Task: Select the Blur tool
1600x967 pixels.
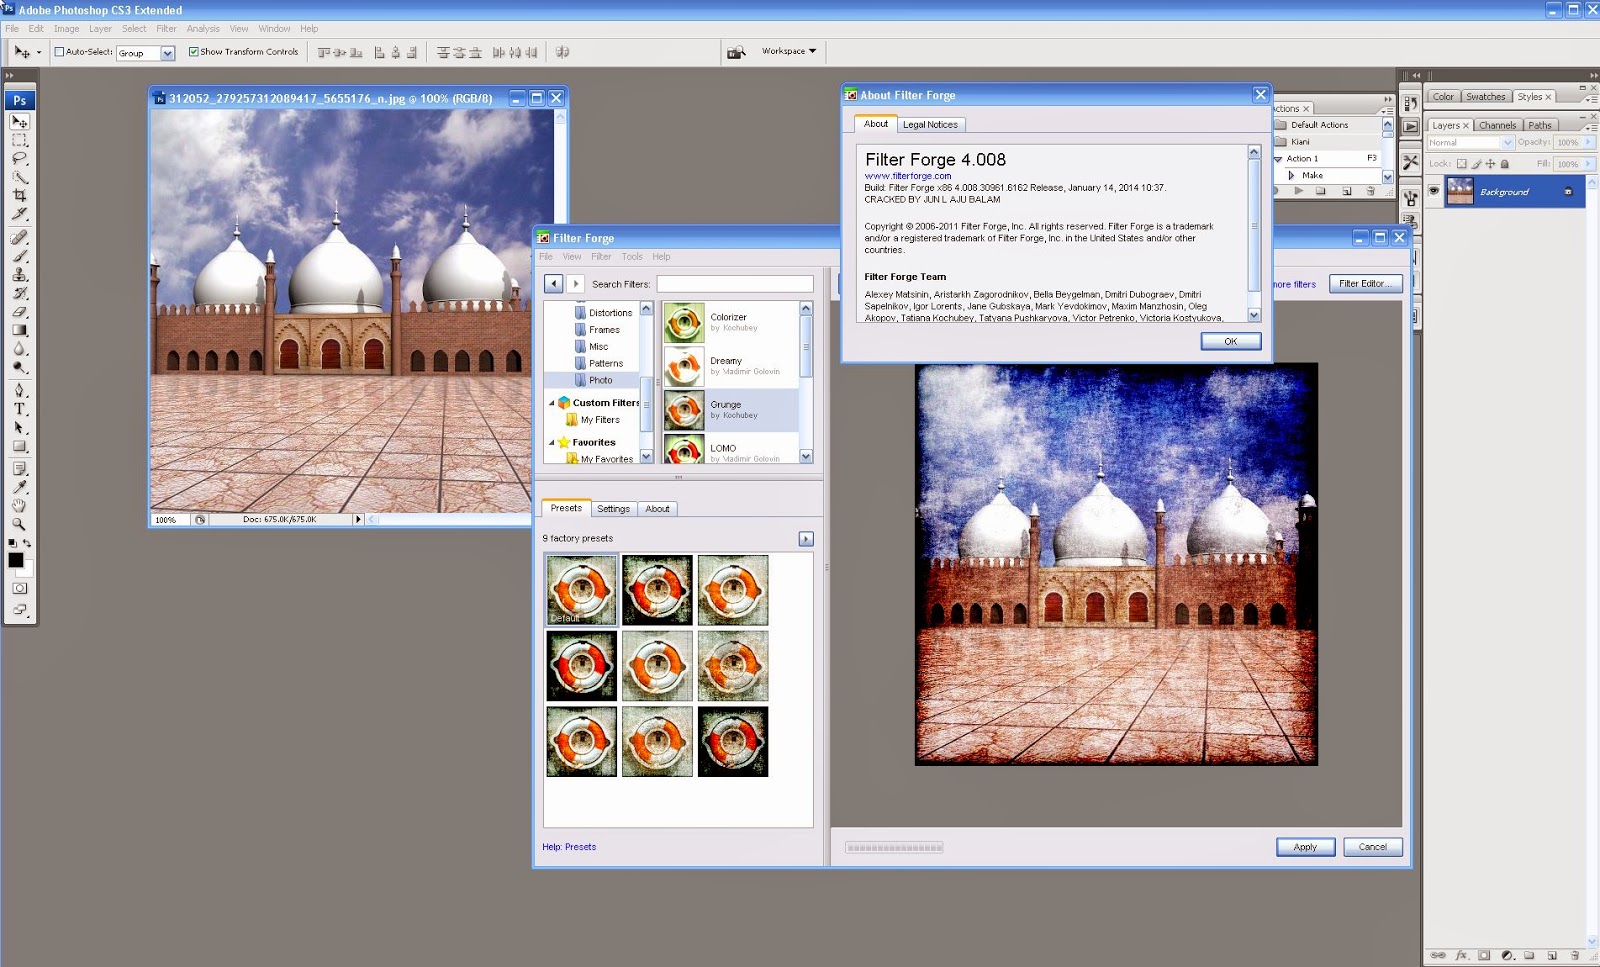Action: click(x=19, y=348)
